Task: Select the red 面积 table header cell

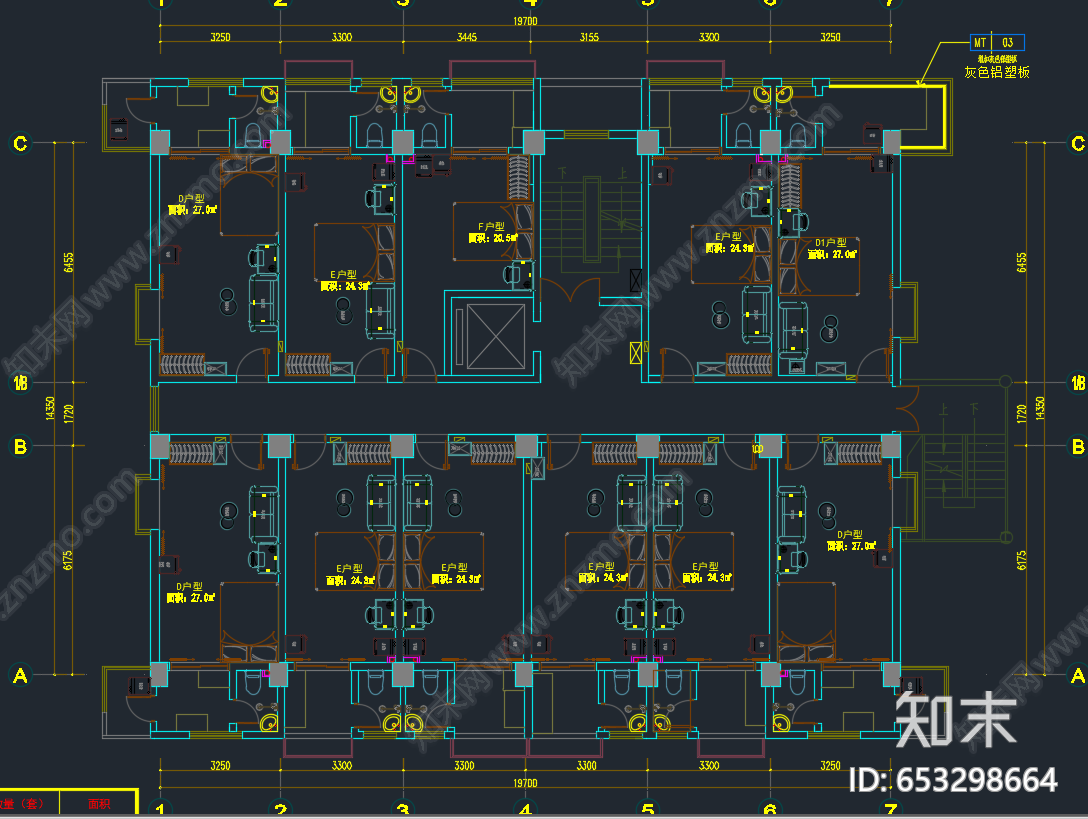Action: pyautogui.click(x=98, y=803)
